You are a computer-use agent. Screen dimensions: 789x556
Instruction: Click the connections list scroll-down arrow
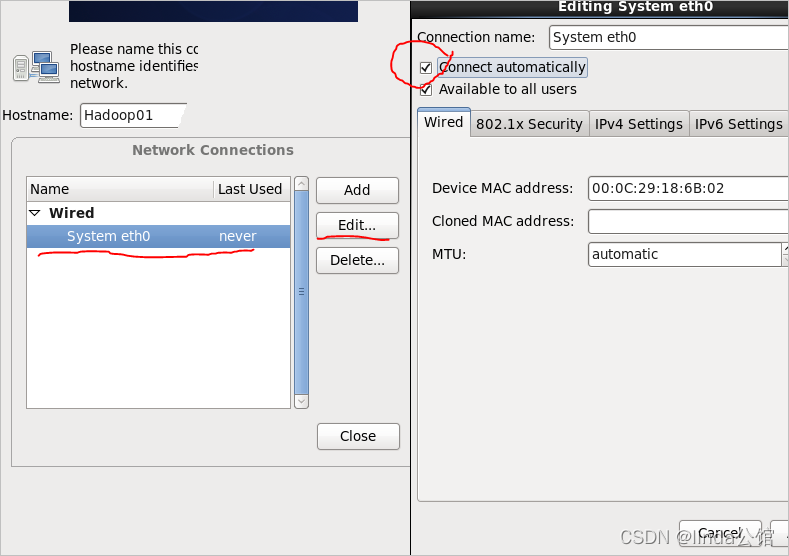(302, 400)
